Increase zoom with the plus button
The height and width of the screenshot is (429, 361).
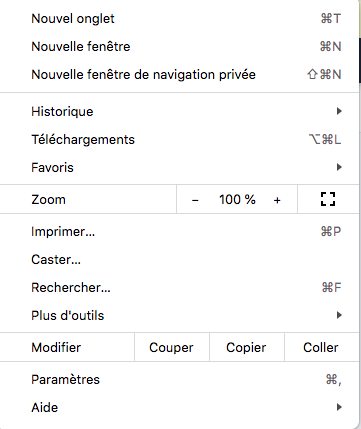point(277,200)
